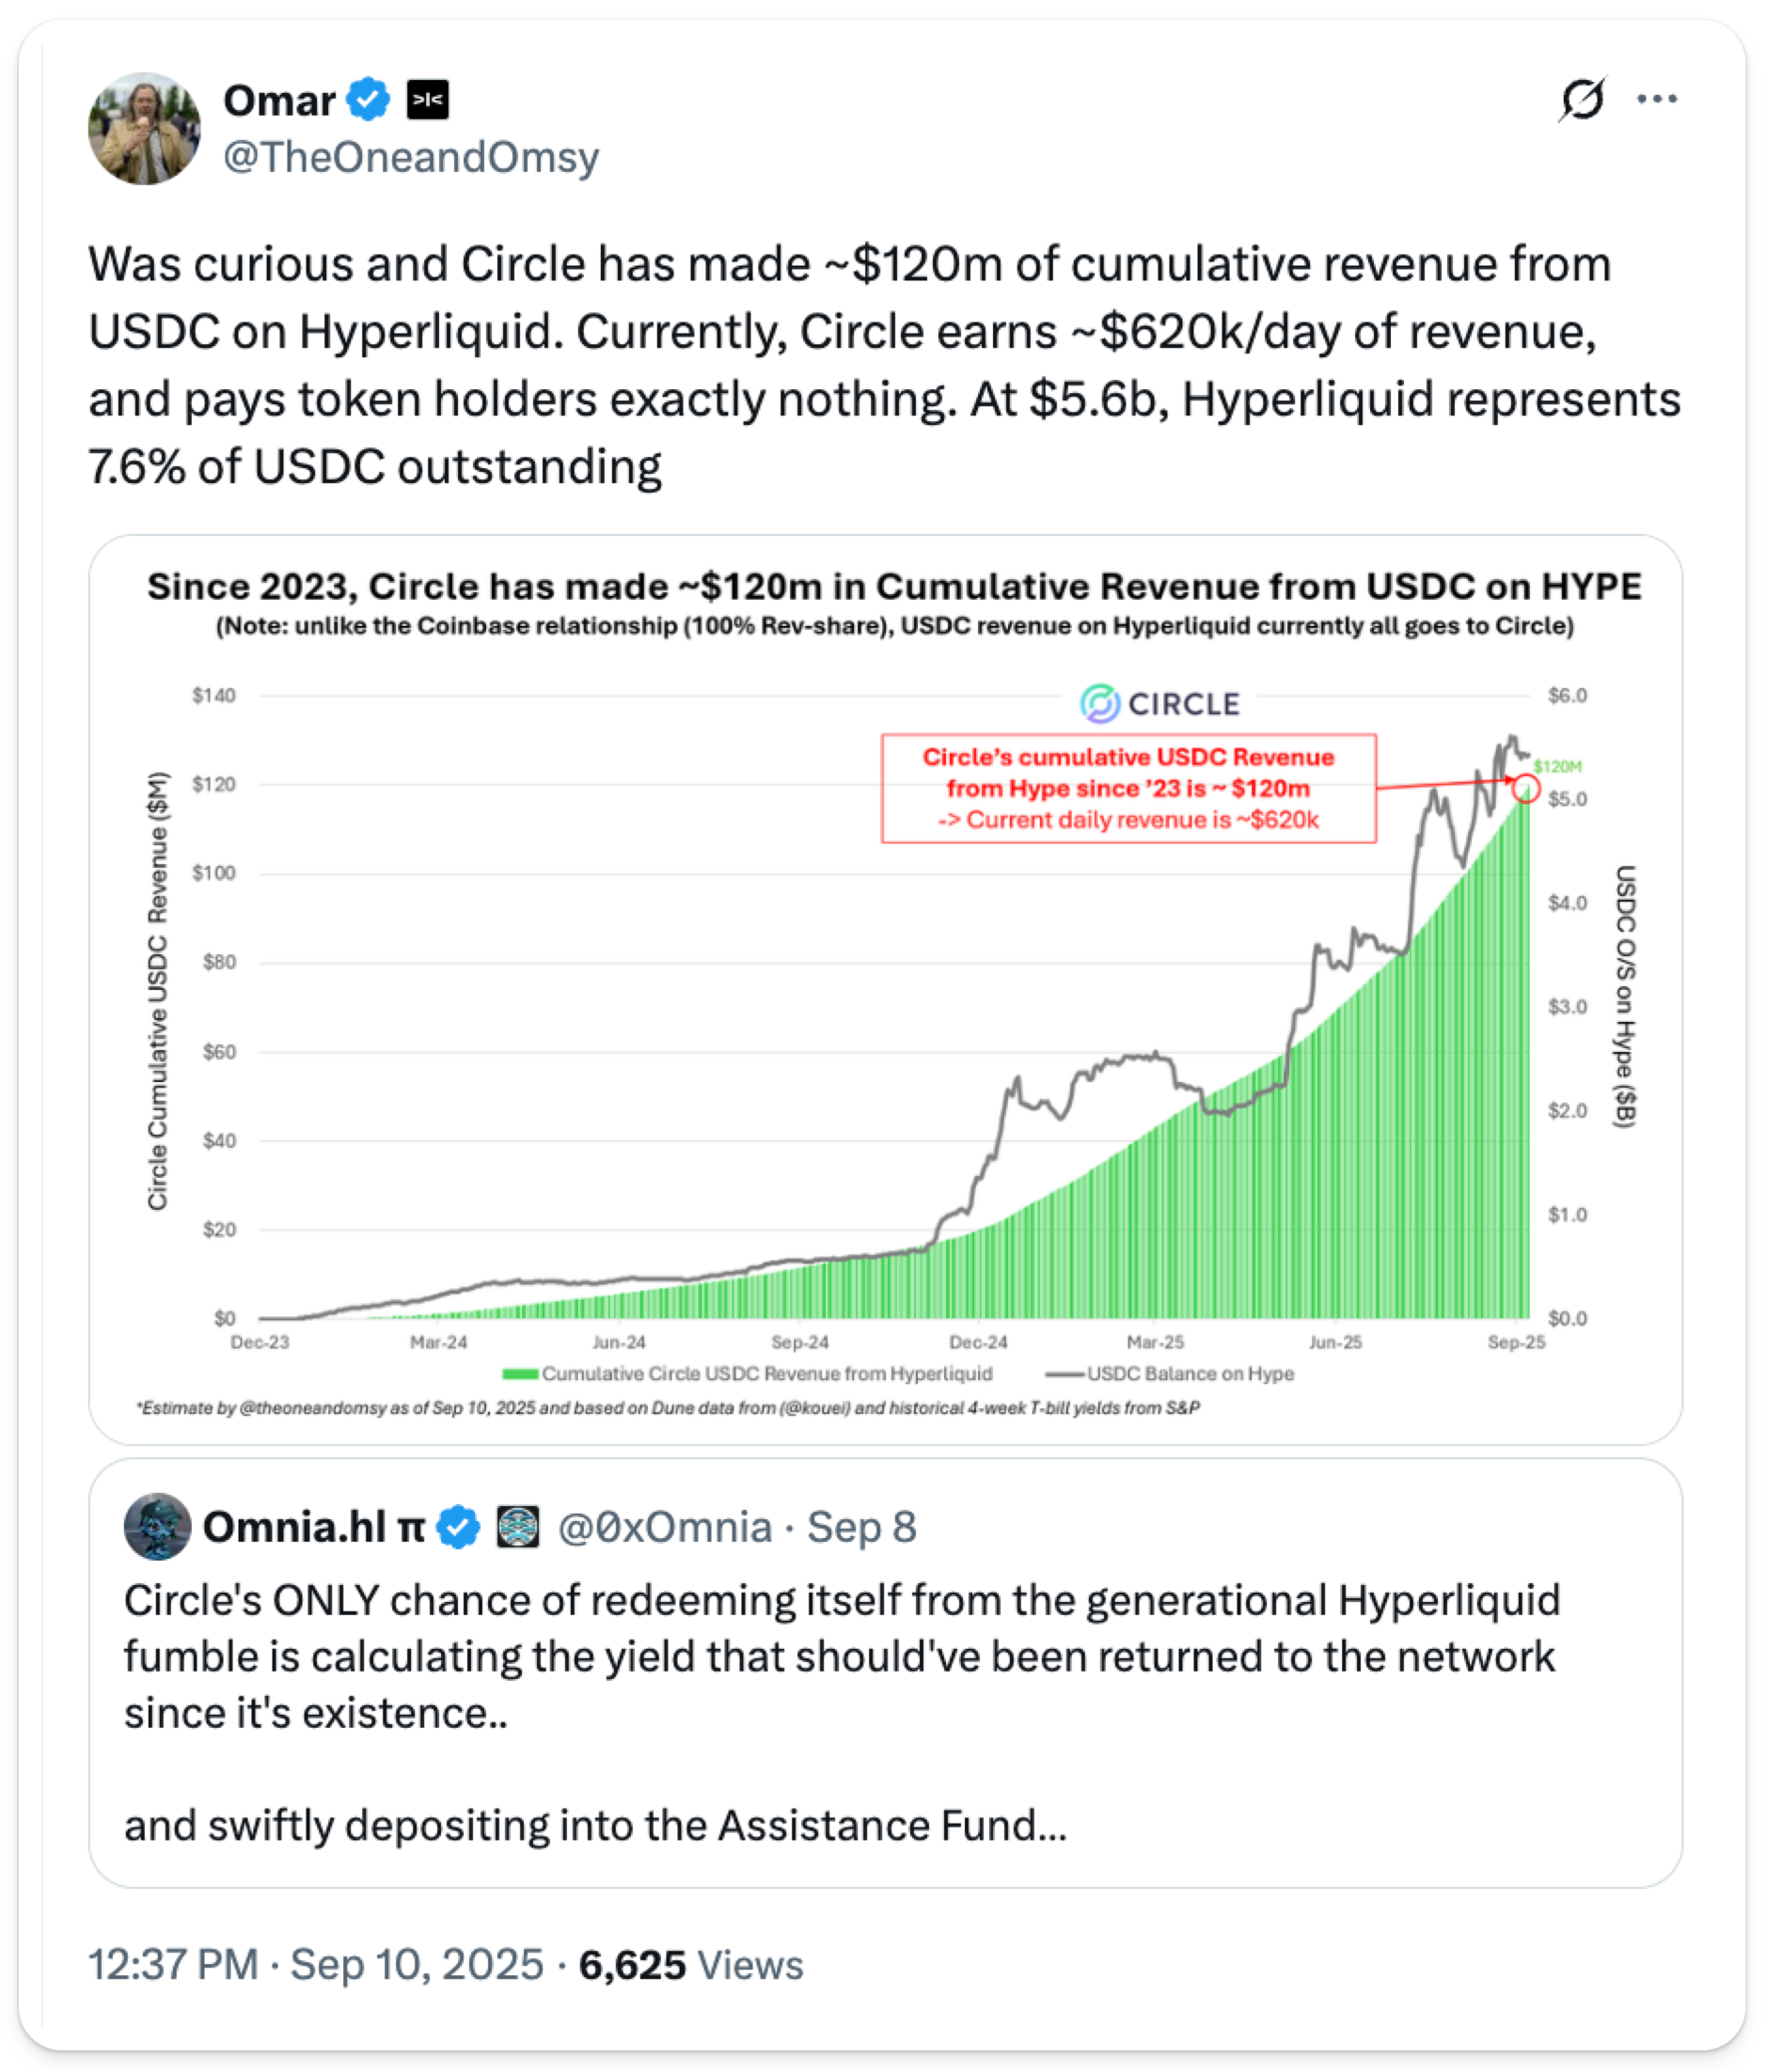Click the 12:37 PM Sep 10, 2025 timestamp
The width and height of the screenshot is (1766, 2072).
(x=316, y=1965)
